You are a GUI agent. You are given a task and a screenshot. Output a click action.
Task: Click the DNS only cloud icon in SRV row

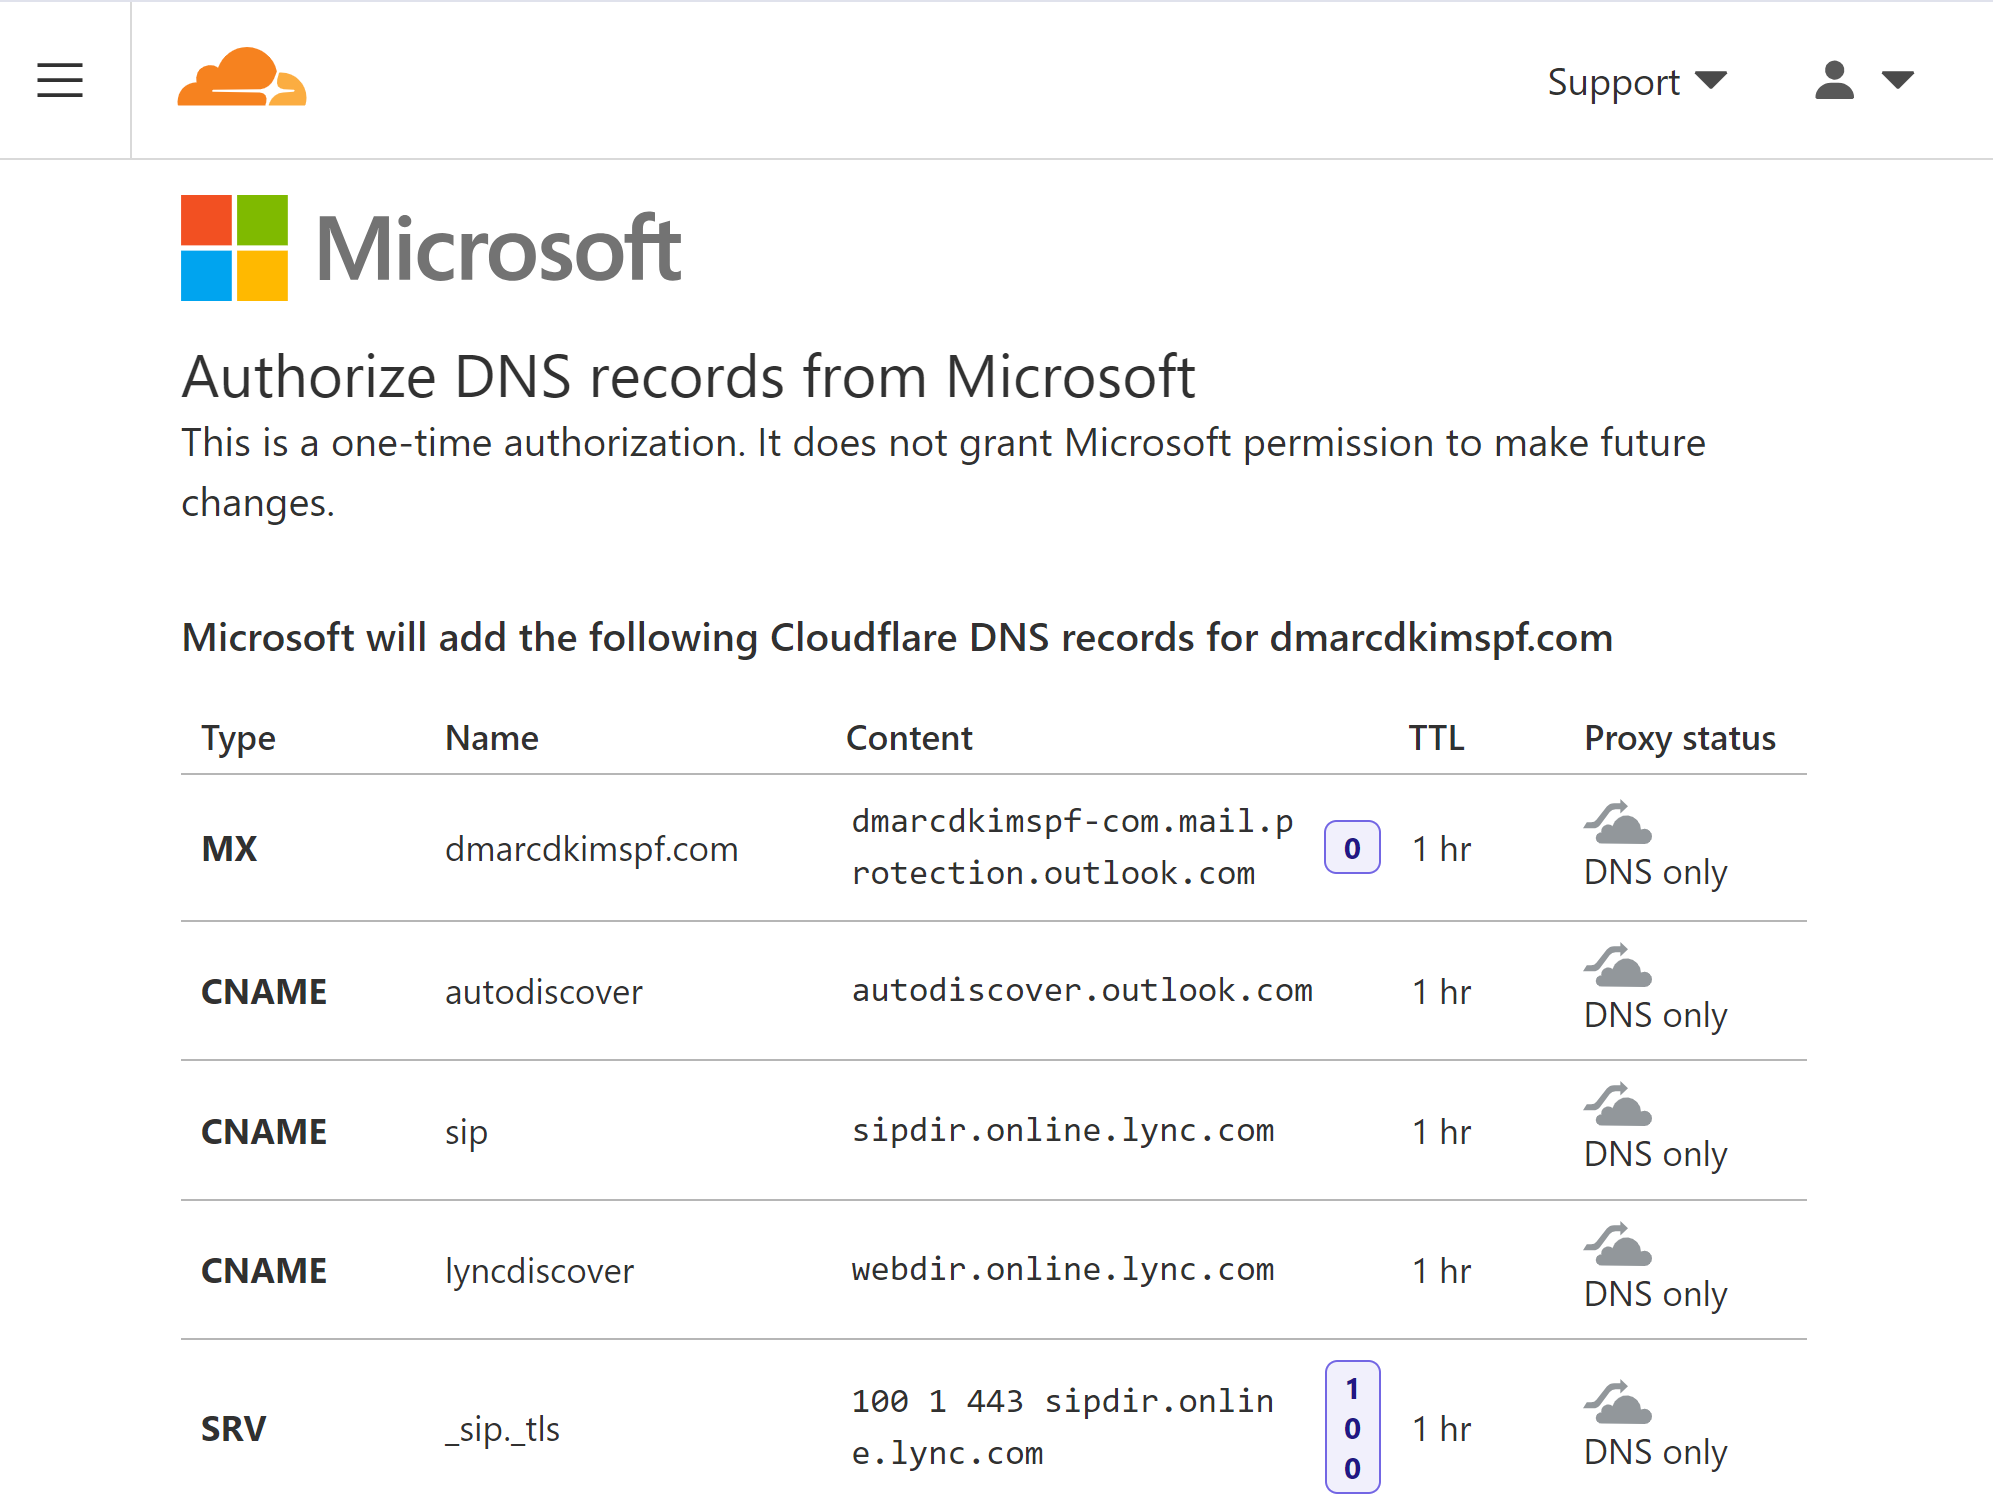click(x=1618, y=1403)
